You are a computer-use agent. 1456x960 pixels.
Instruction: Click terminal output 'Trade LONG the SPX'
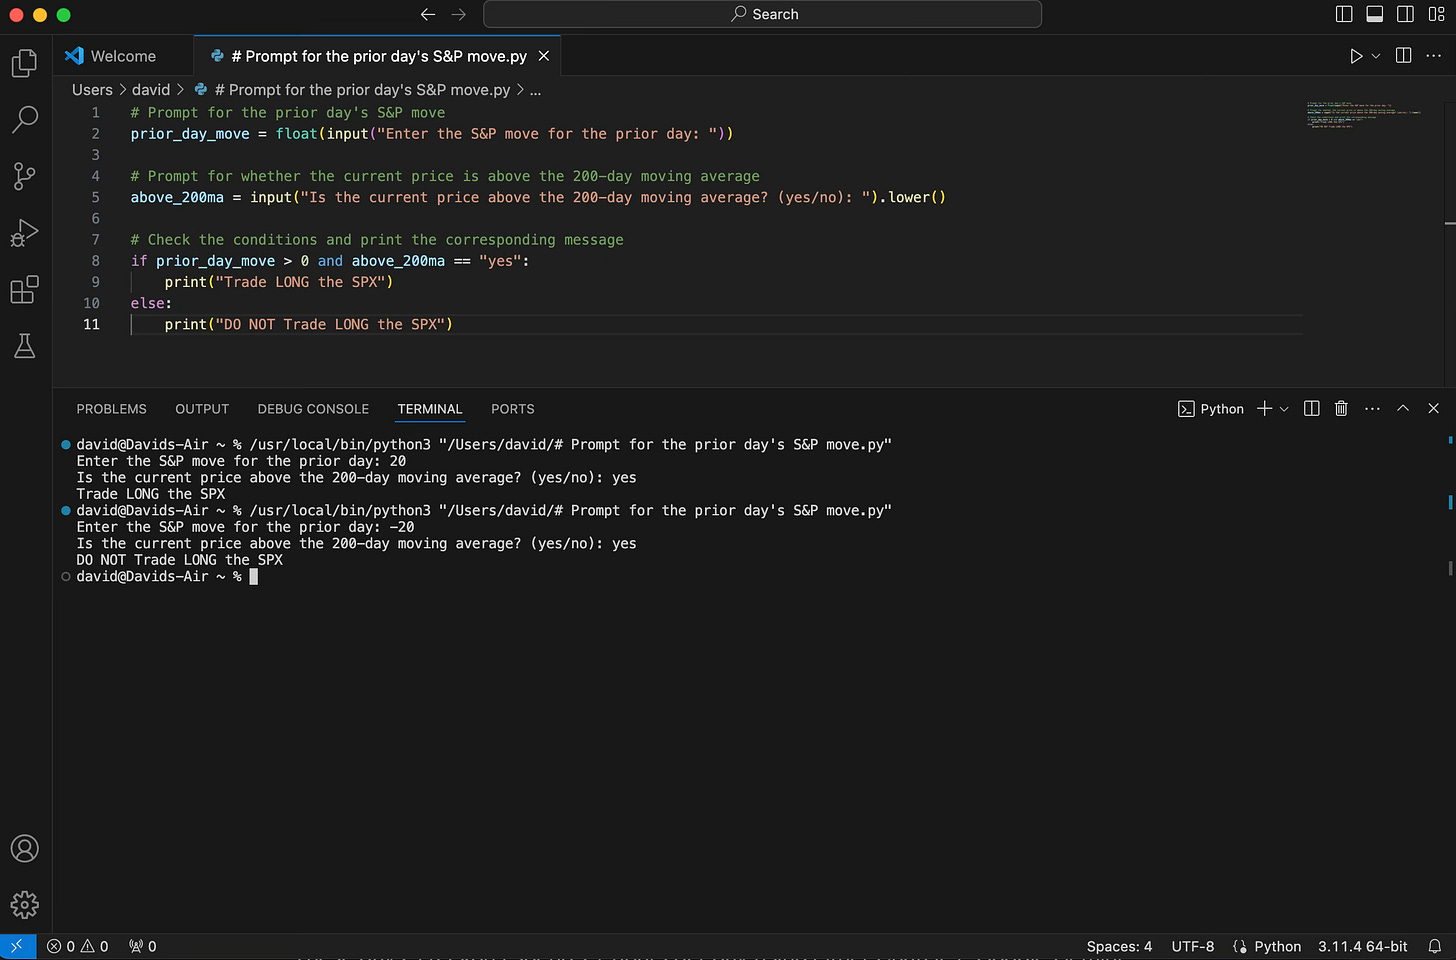pyautogui.click(x=151, y=494)
